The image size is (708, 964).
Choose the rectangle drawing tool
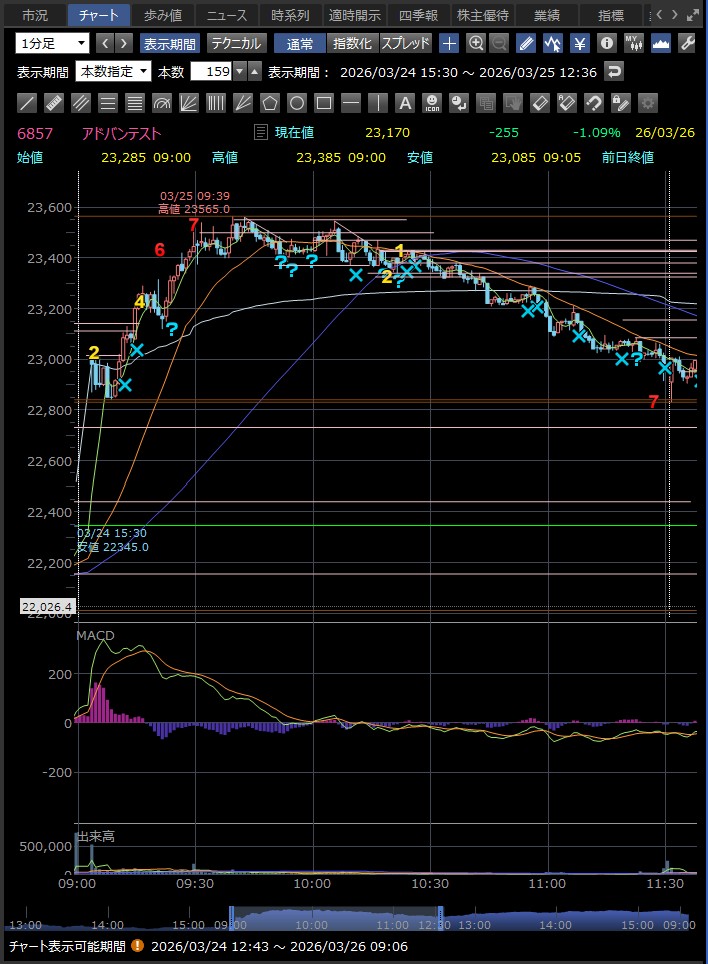[x=323, y=102]
